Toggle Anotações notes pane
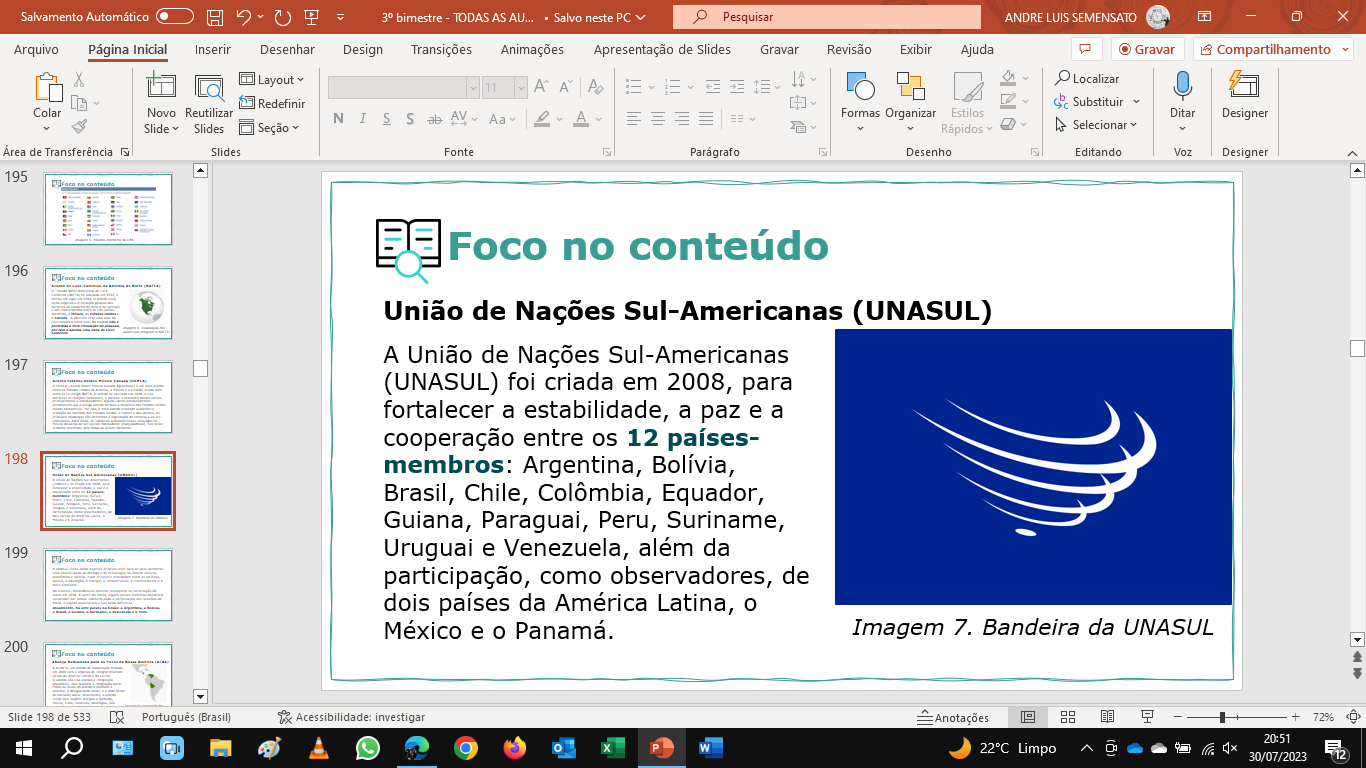1366x768 pixels. (953, 717)
